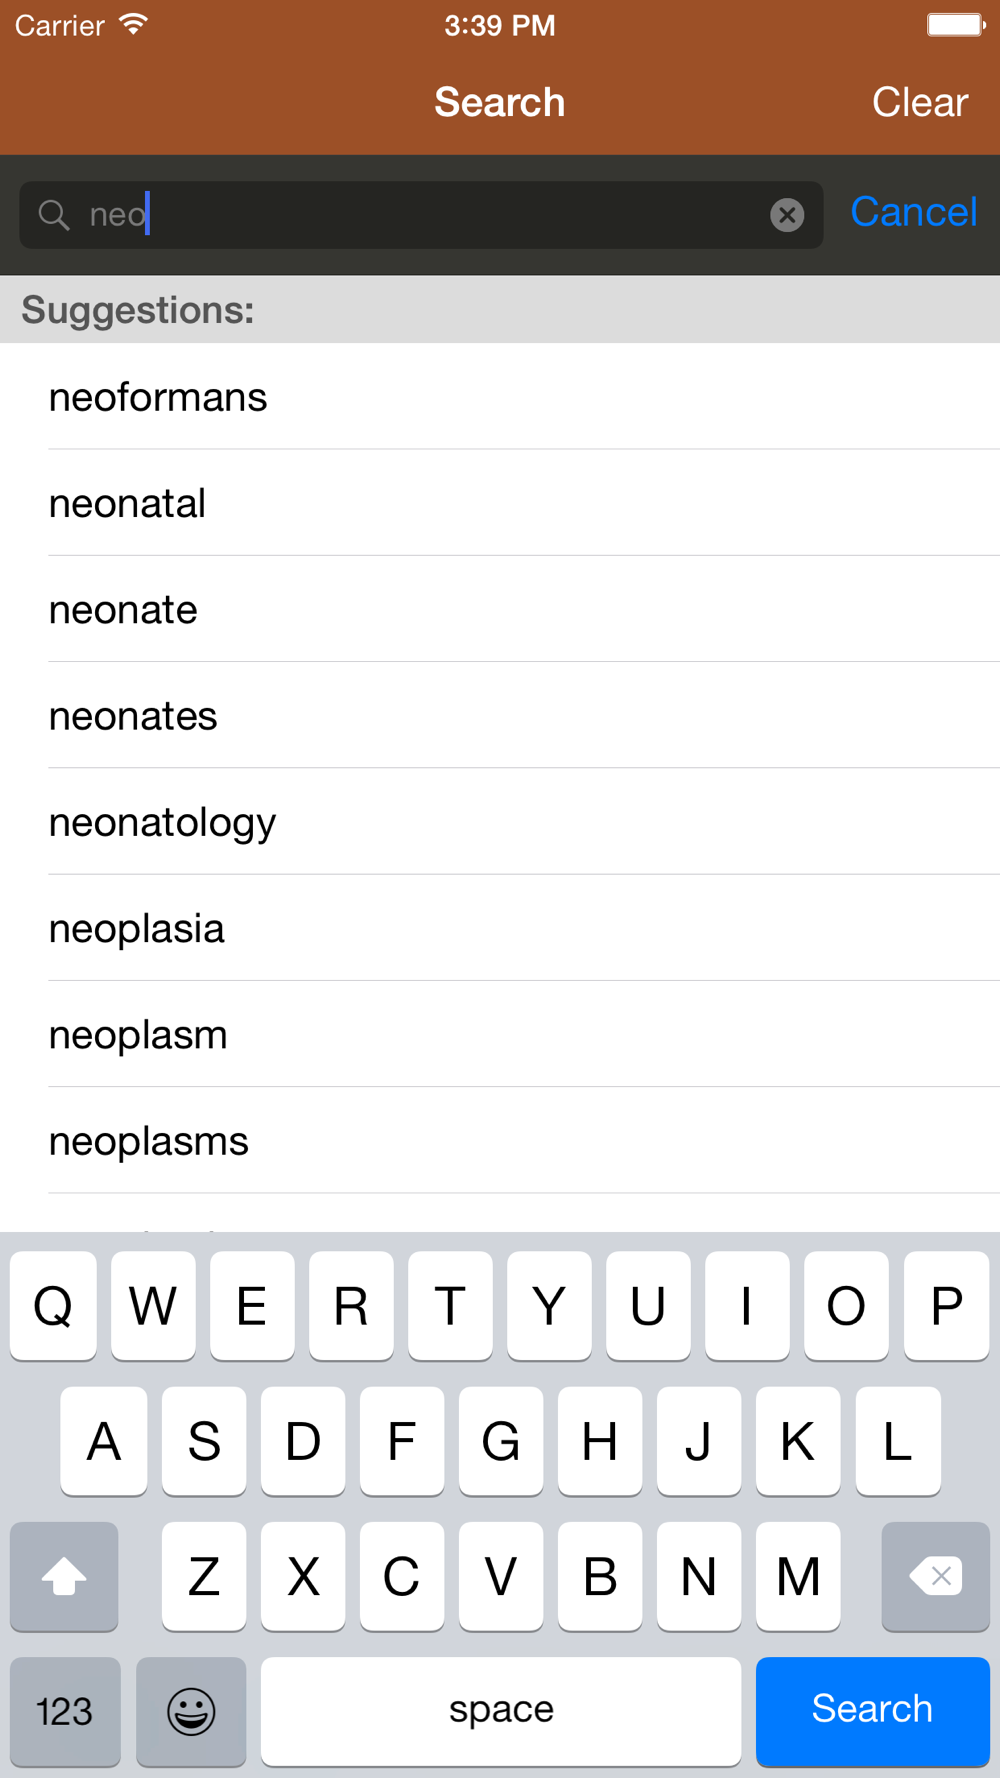
Task: Tap the magnifying glass search icon
Action: click(x=54, y=215)
